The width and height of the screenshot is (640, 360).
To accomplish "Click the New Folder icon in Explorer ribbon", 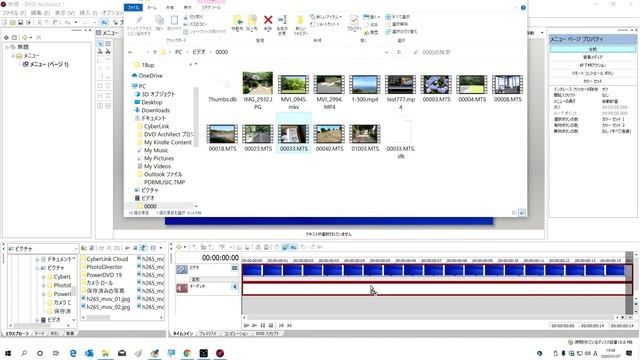I will point(300,21).
